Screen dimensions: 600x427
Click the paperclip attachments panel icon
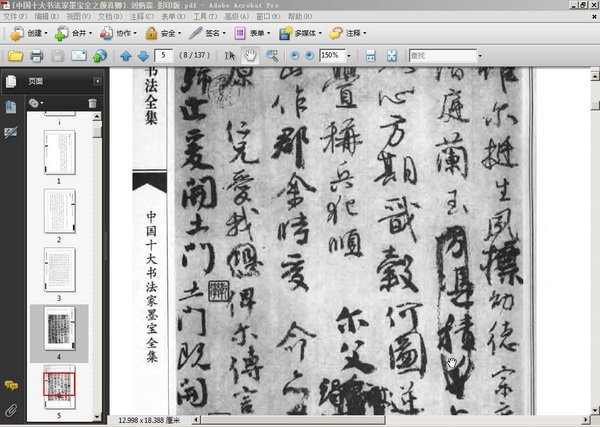click(x=11, y=410)
